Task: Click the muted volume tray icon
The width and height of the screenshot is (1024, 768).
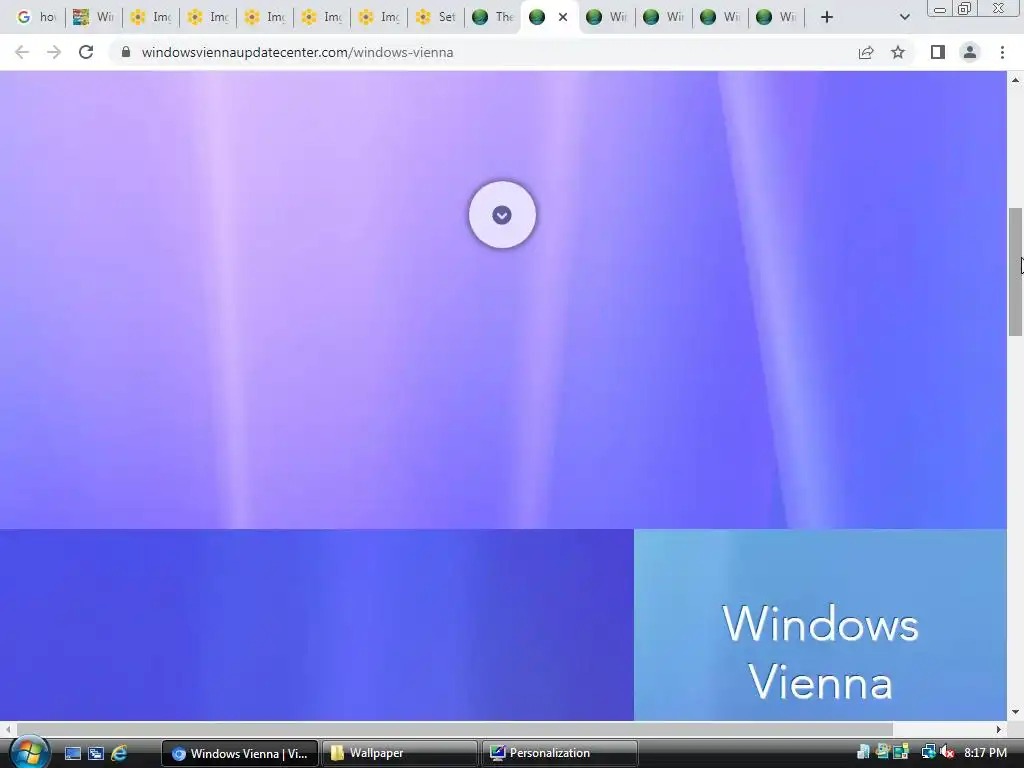Action: (948, 753)
